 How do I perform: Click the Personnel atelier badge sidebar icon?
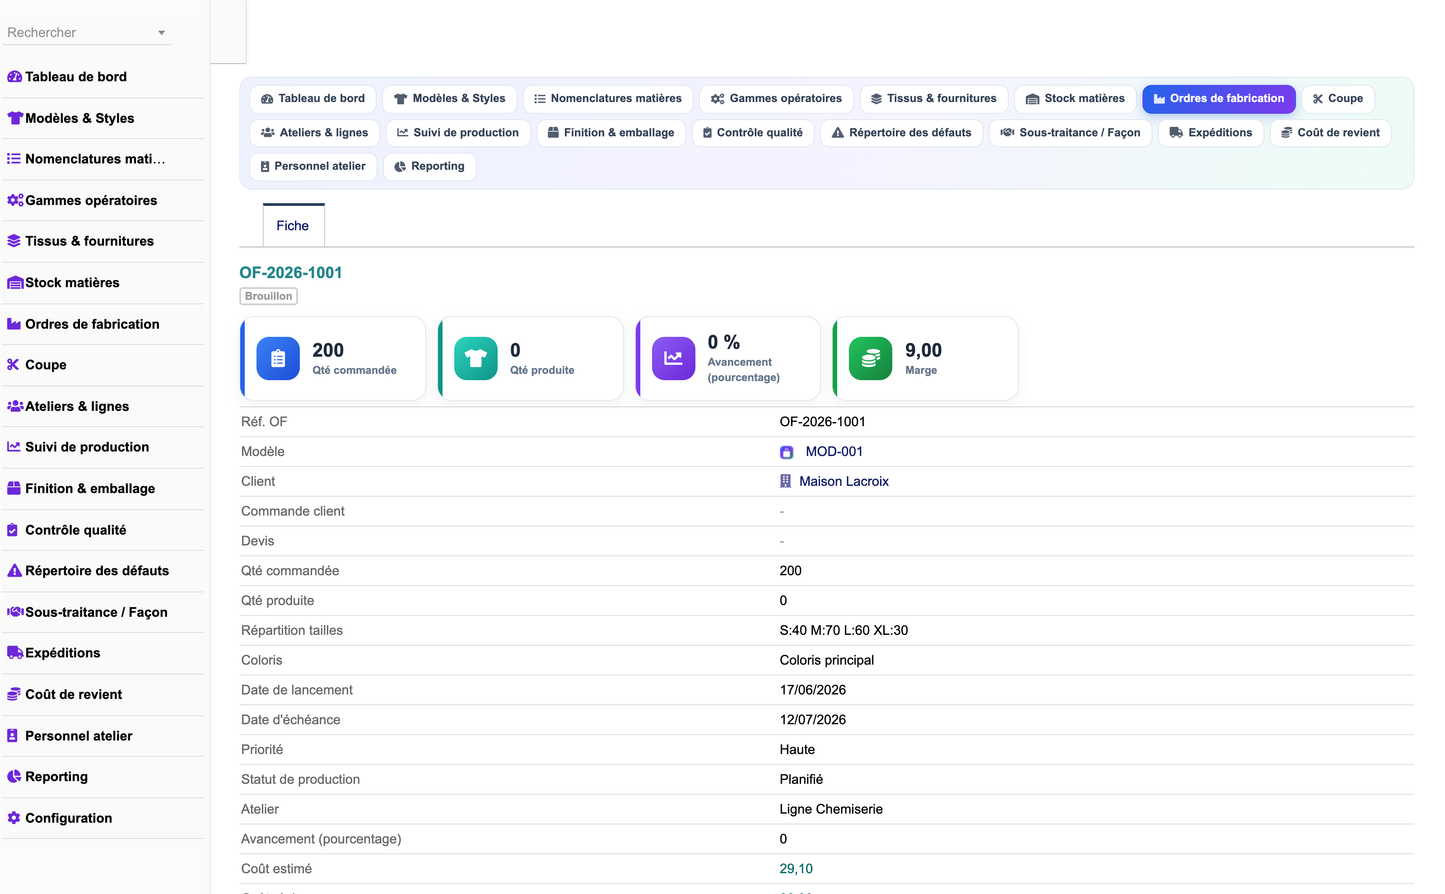click(13, 736)
